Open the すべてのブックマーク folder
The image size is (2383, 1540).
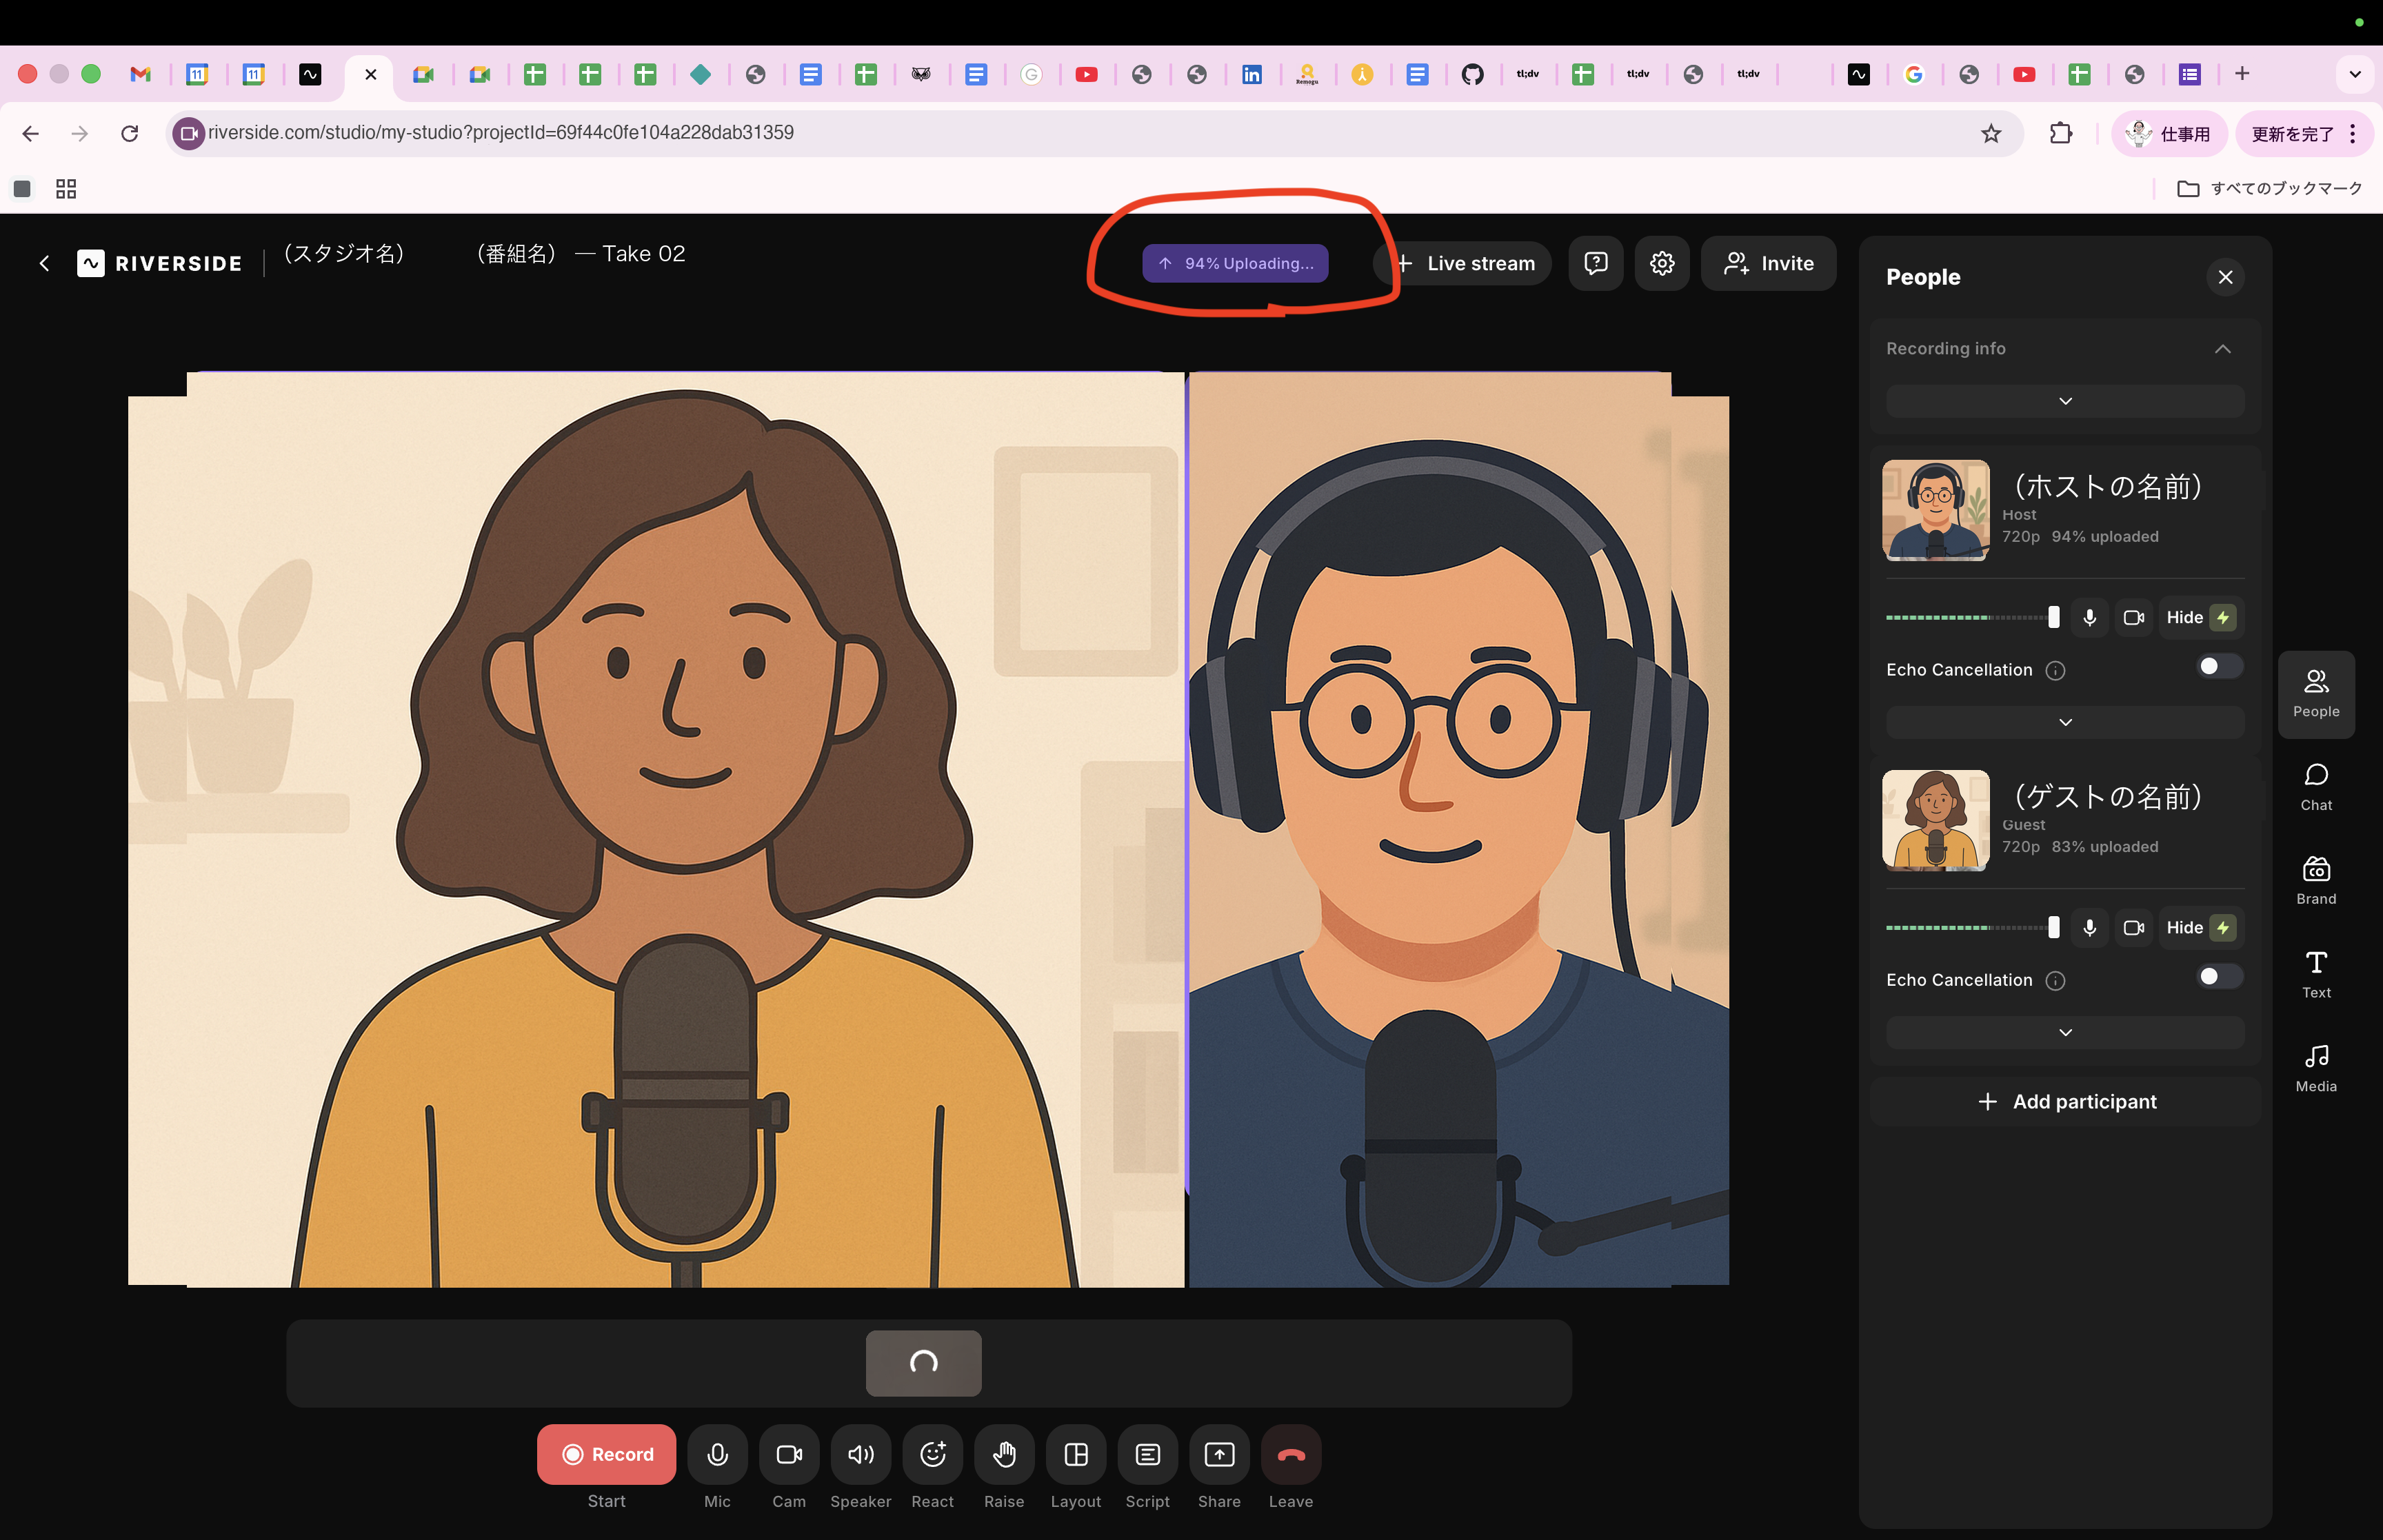(2269, 188)
